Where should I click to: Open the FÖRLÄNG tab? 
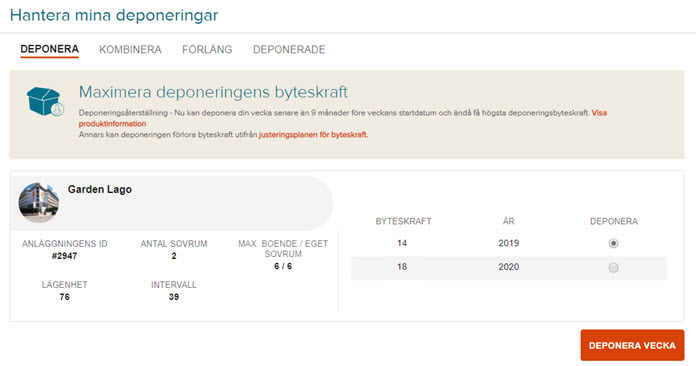207,49
